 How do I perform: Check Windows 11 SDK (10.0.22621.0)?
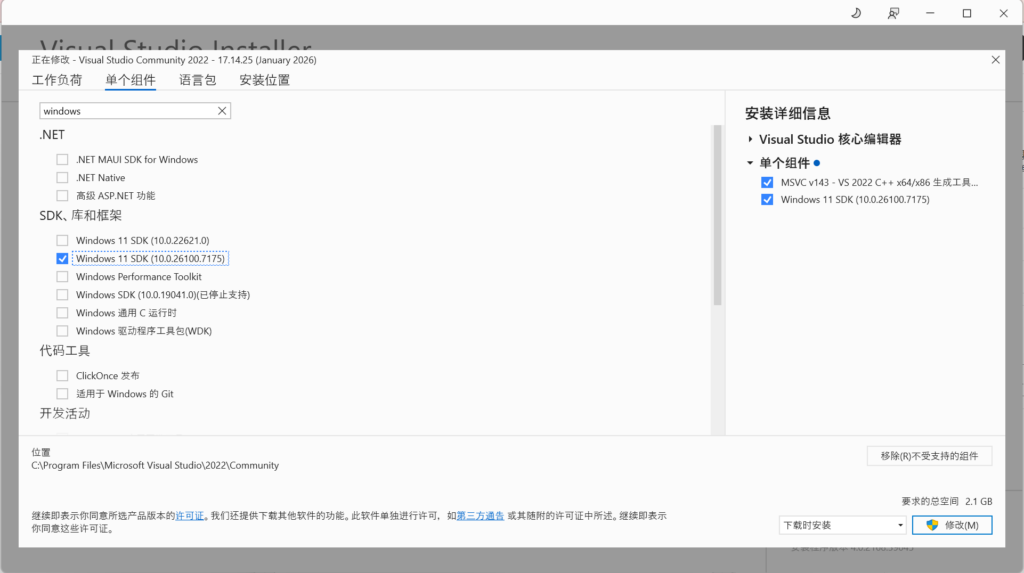(62, 240)
